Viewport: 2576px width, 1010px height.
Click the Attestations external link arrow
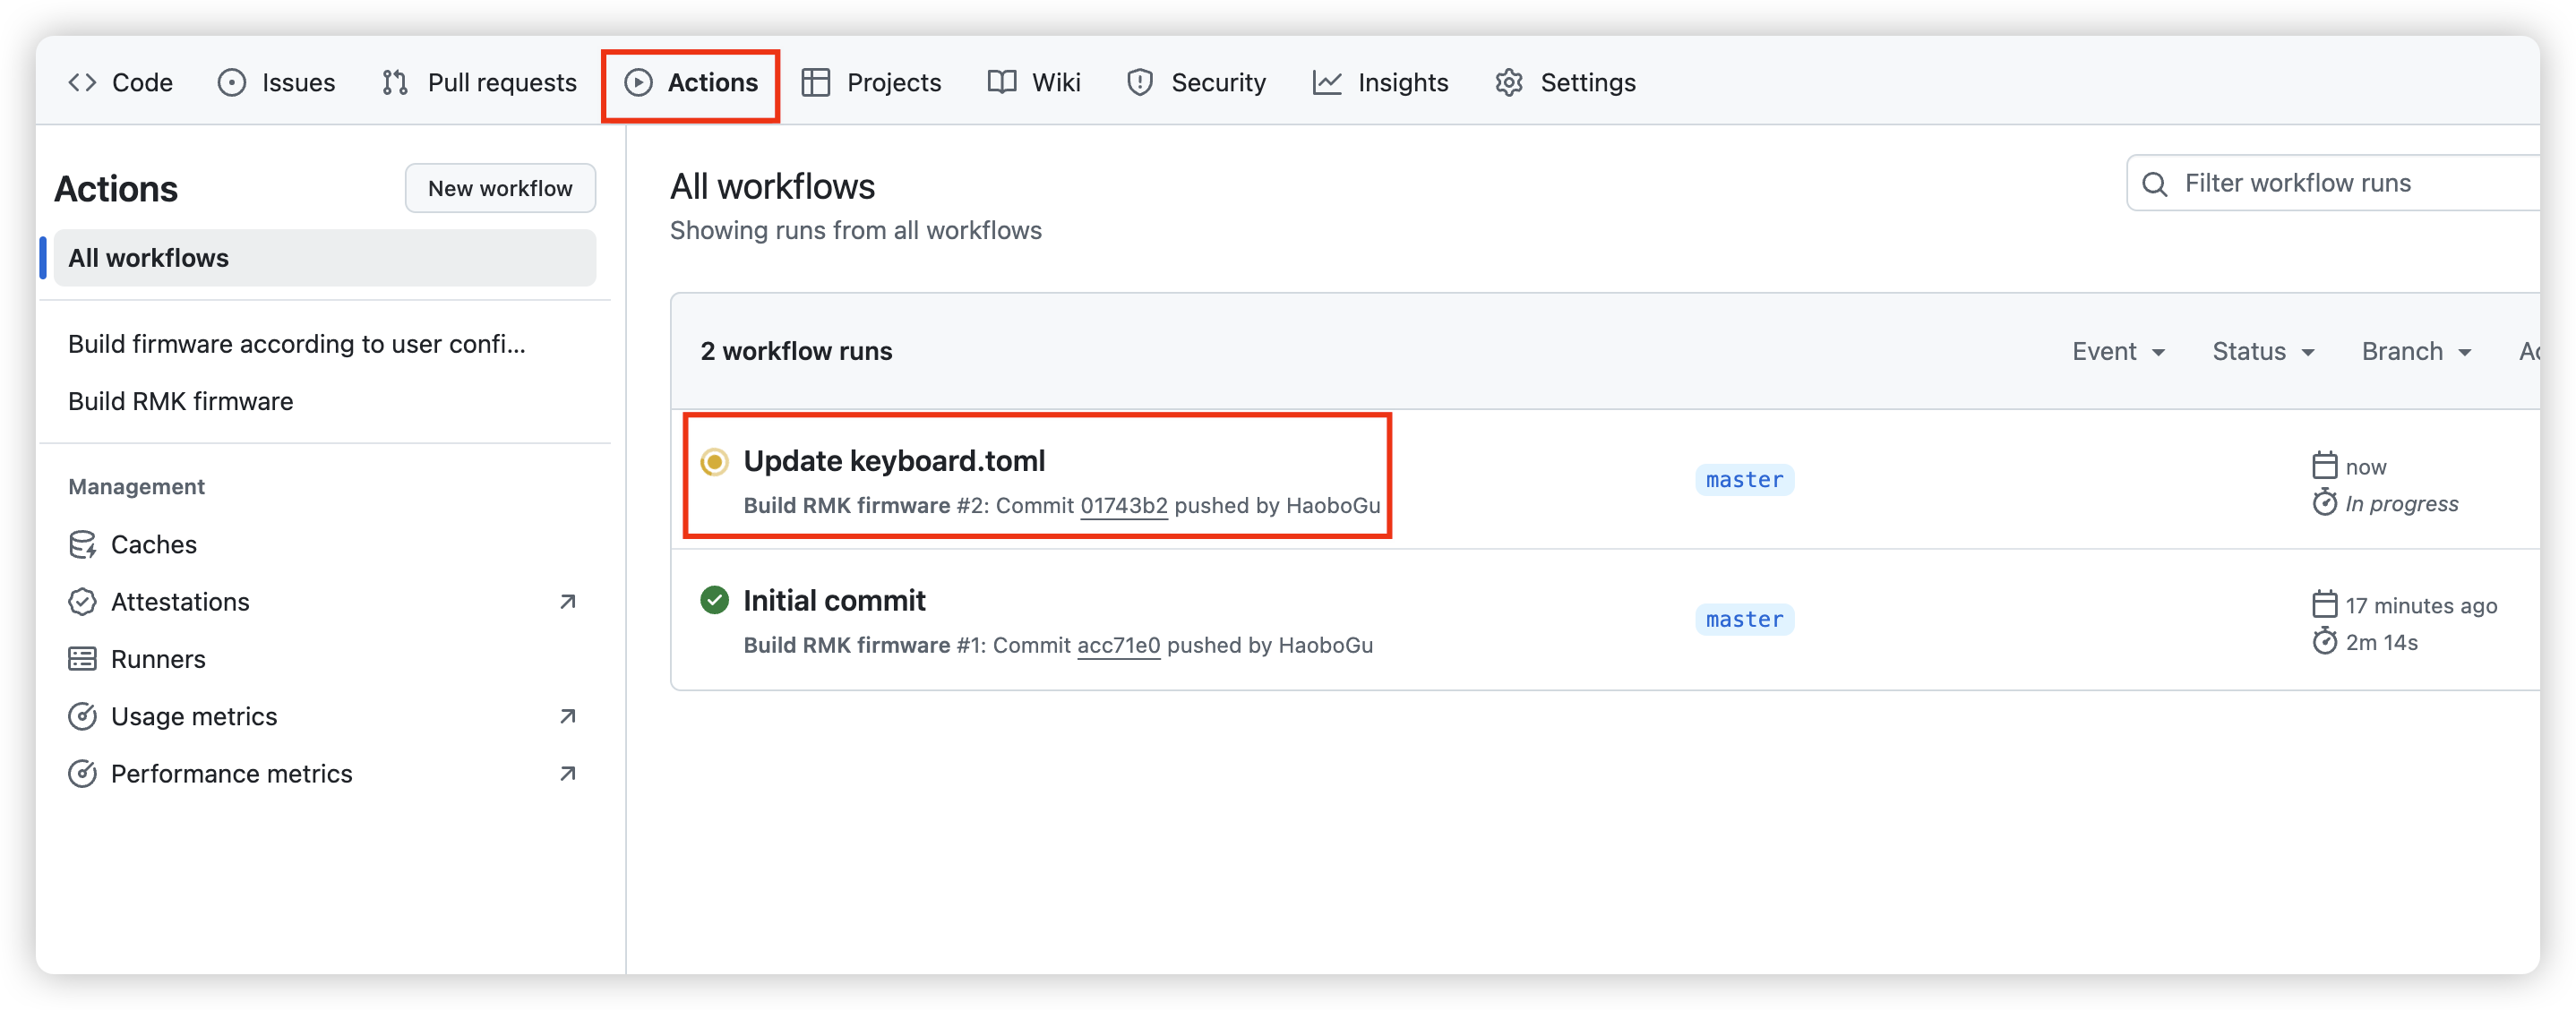tap(567, 602)
